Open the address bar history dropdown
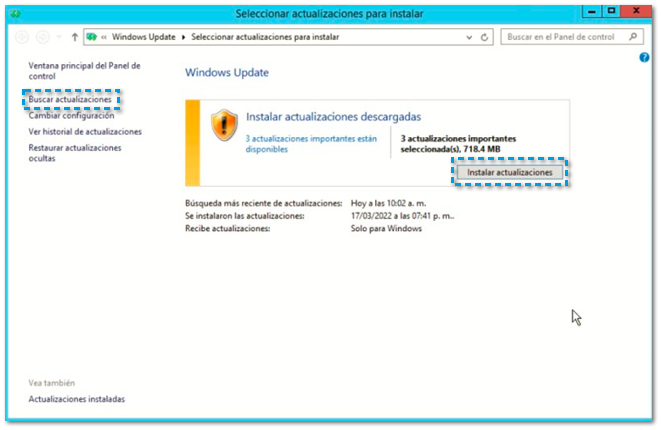This screenshot has width=661, height=430. point(469,37)
